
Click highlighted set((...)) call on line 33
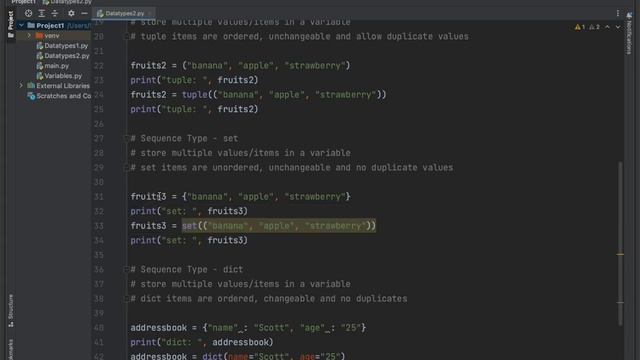(279, 226)
